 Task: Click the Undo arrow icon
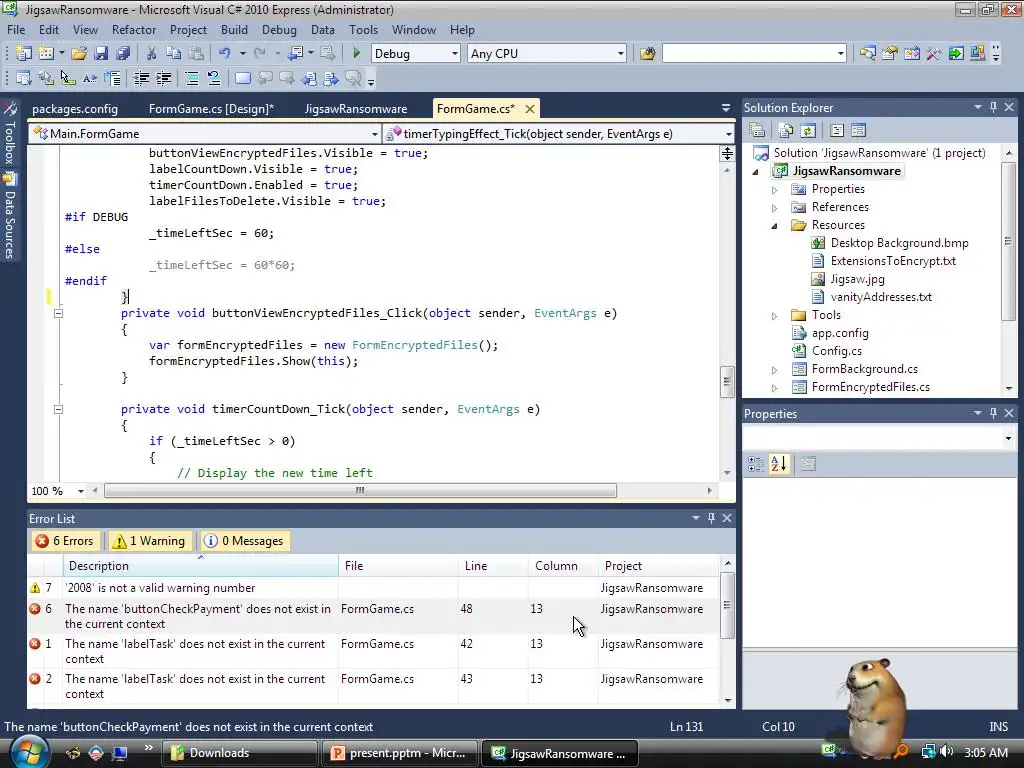coord(225,54)
